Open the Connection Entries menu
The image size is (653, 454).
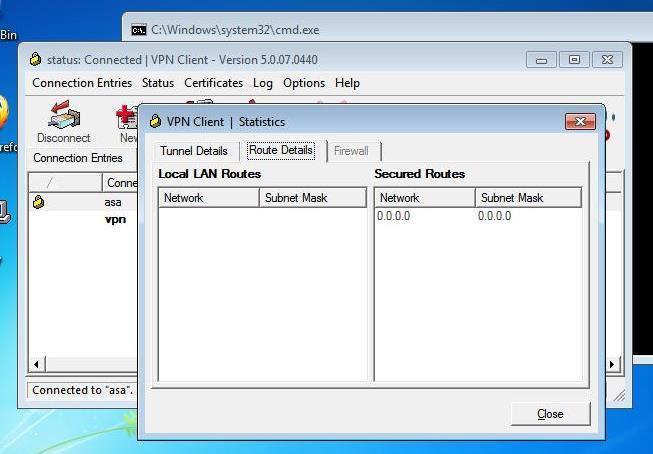click(x=83, y=83)
